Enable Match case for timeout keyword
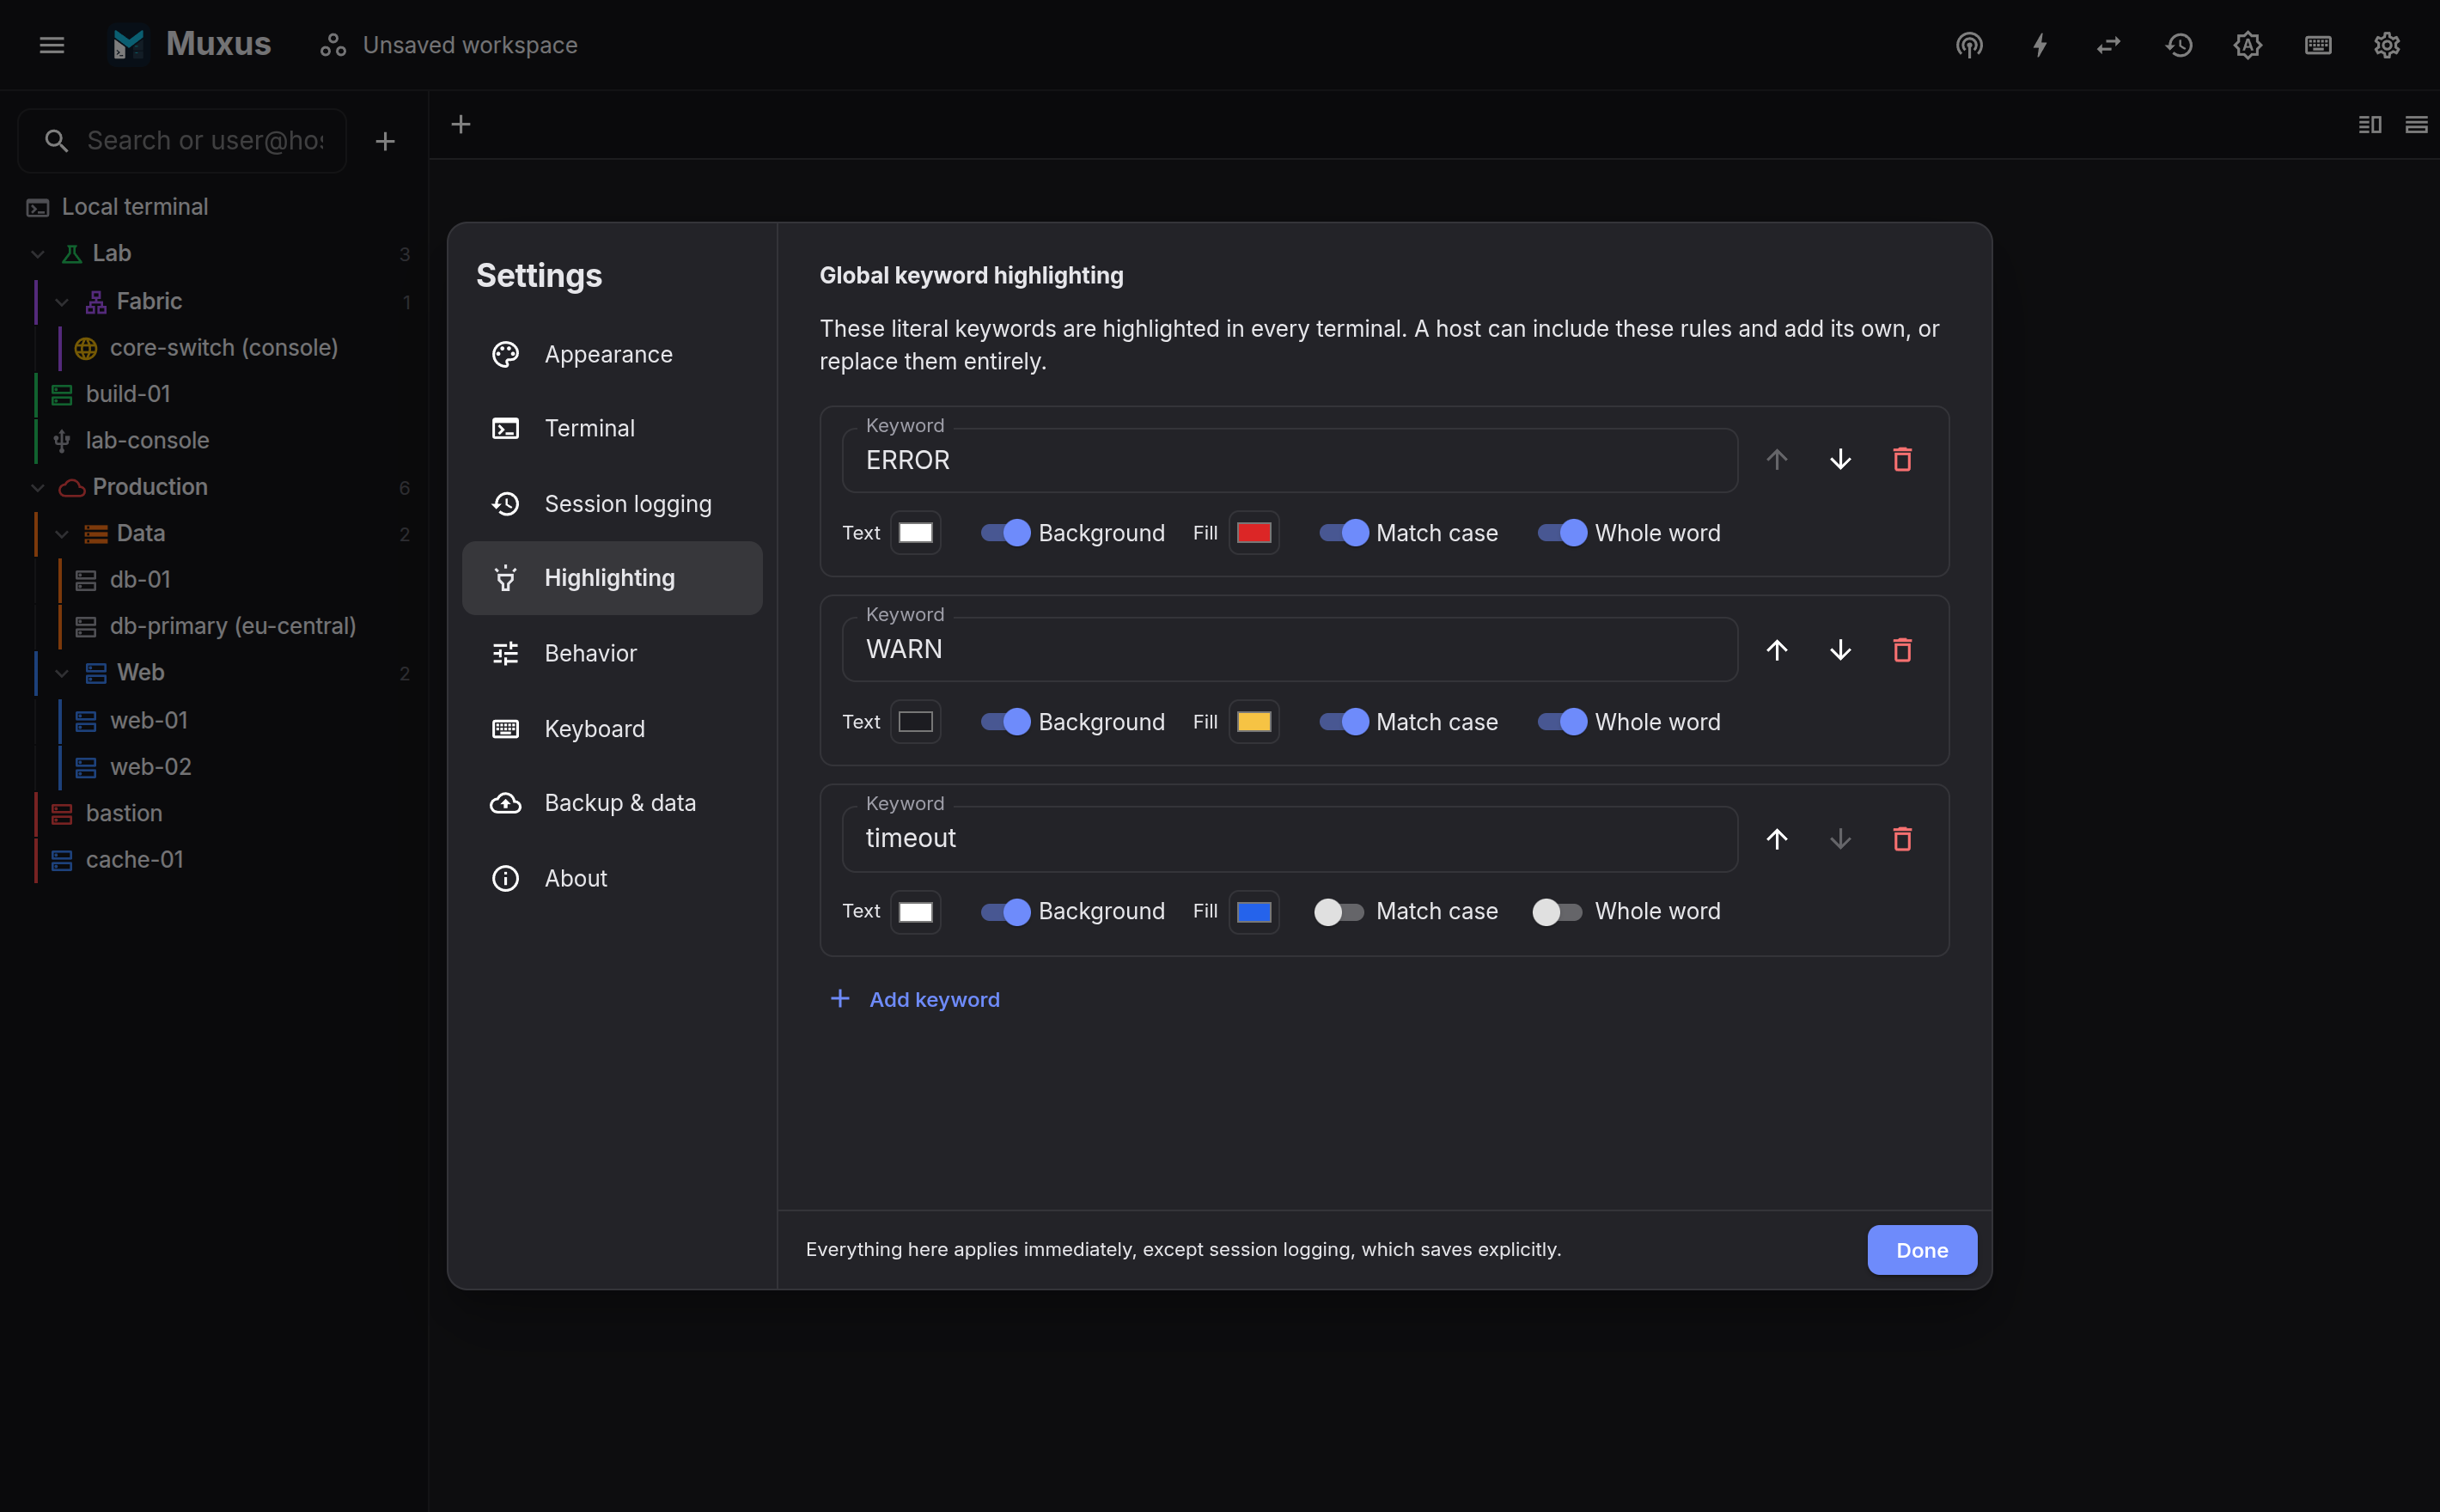 1339,912
